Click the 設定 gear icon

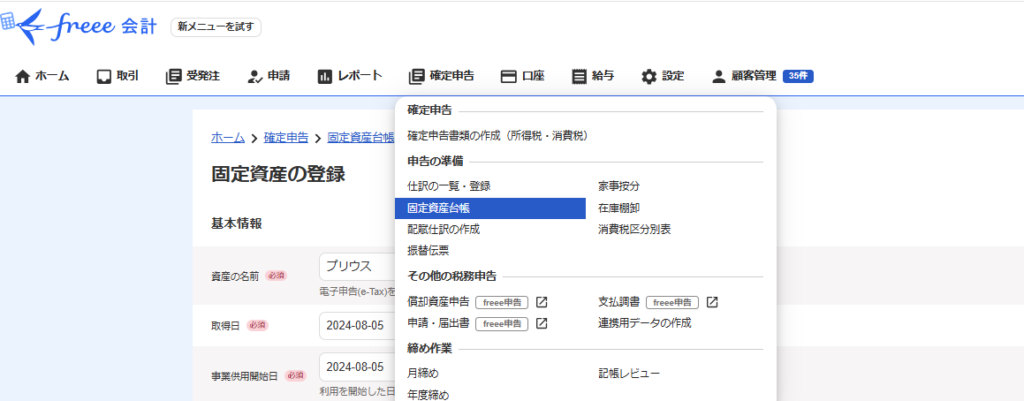pos(649,76)
